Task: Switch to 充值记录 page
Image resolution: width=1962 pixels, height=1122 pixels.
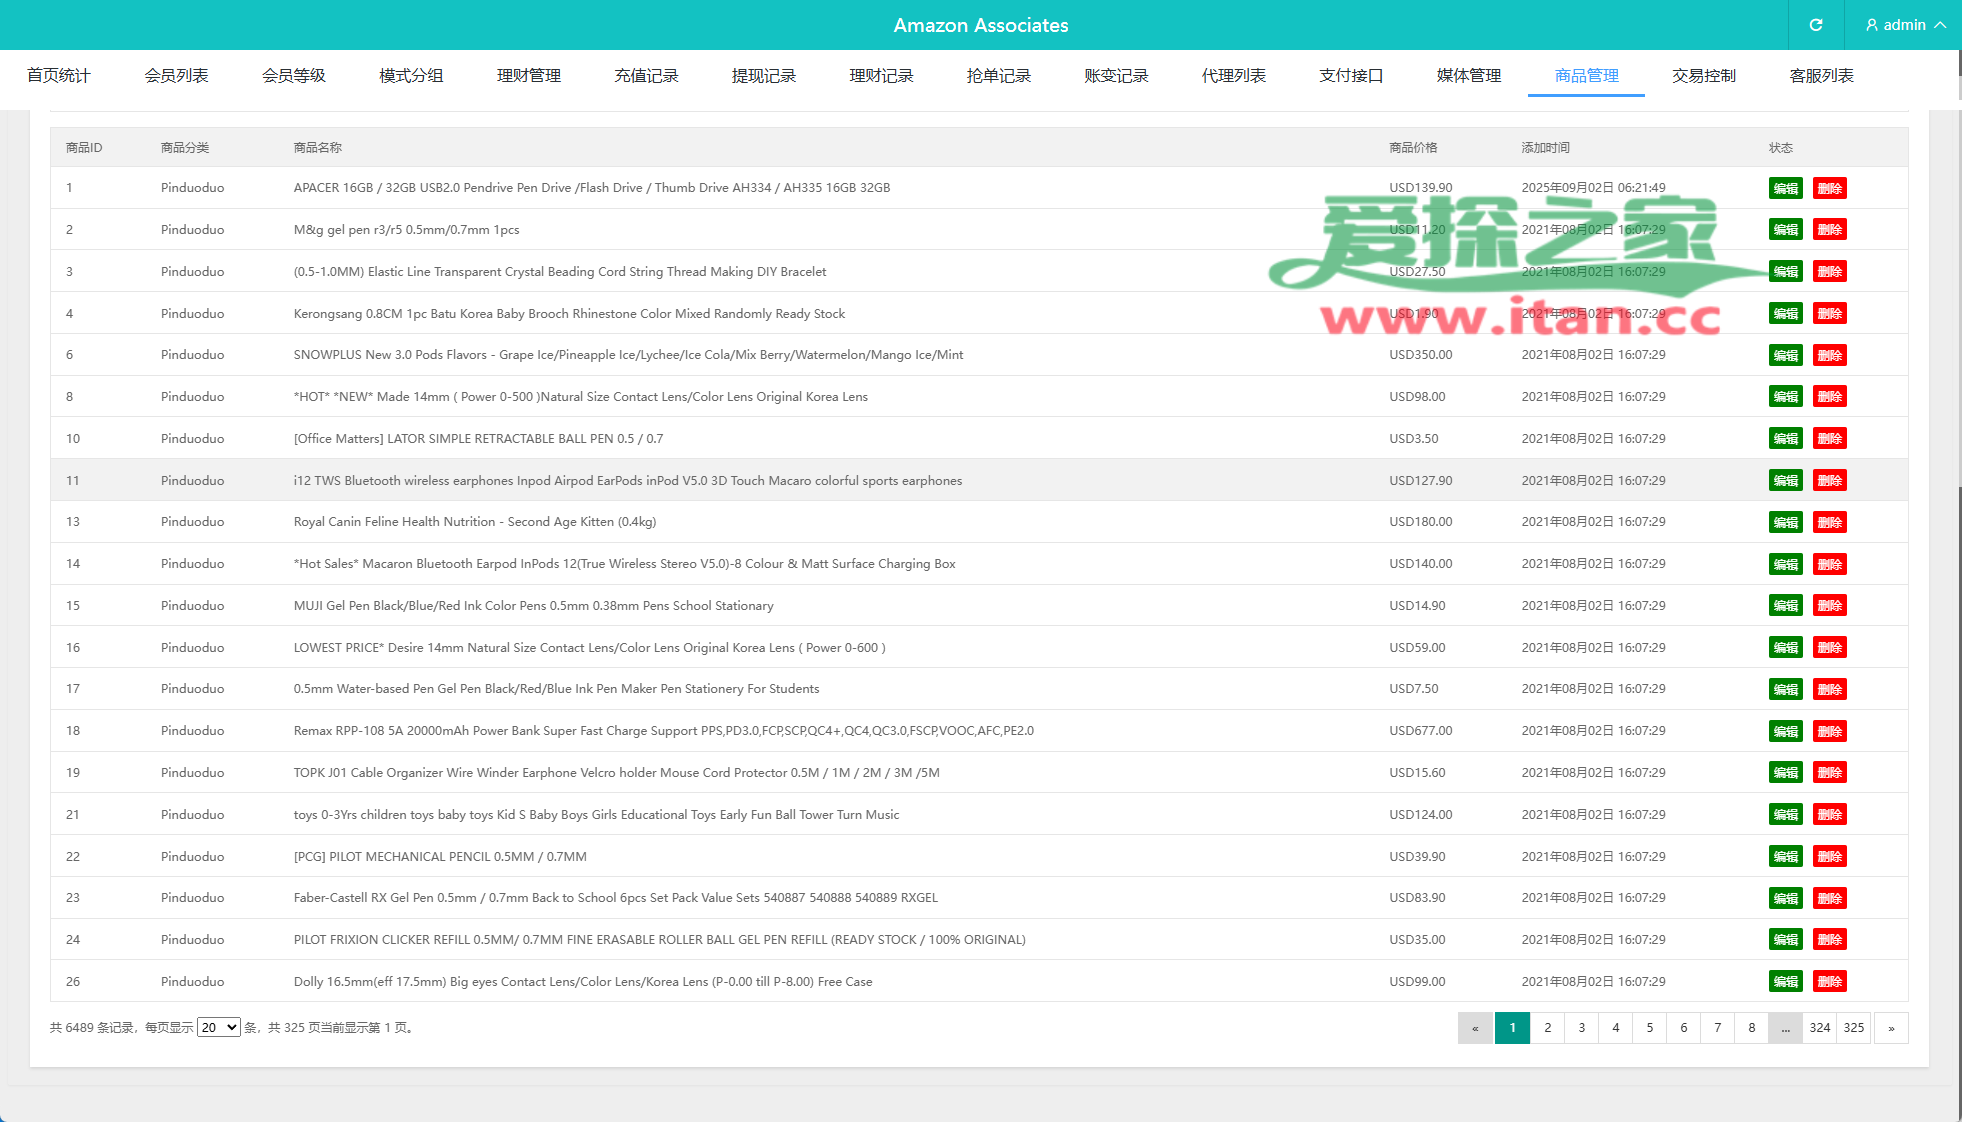Action: tap(646, 76)
